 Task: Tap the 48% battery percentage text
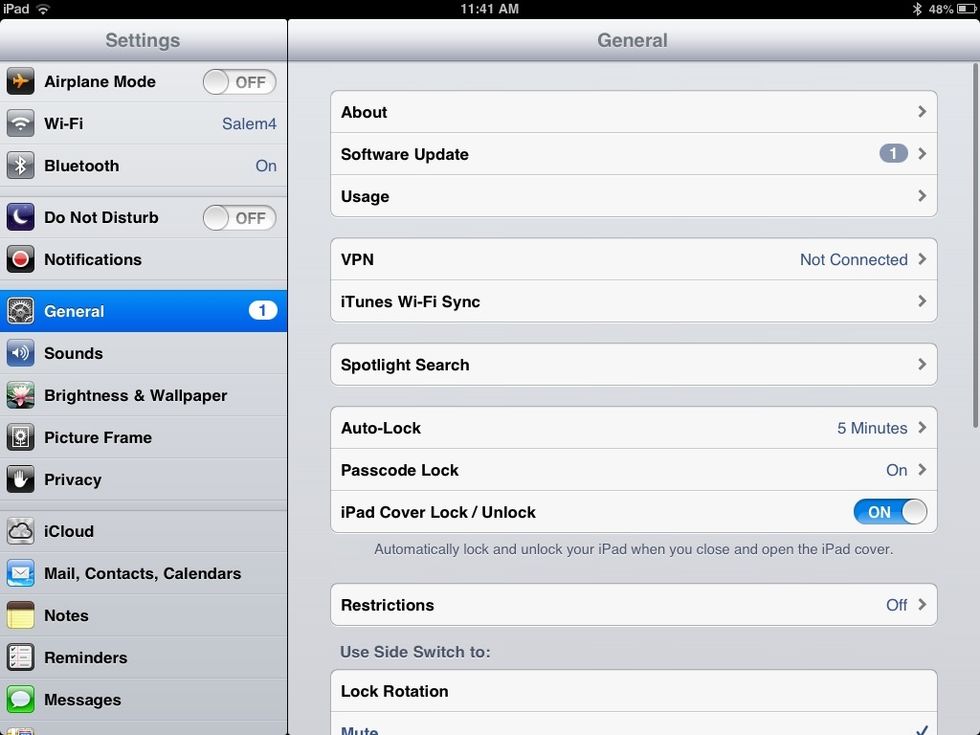pyautogui.click(x=941, y=9)
